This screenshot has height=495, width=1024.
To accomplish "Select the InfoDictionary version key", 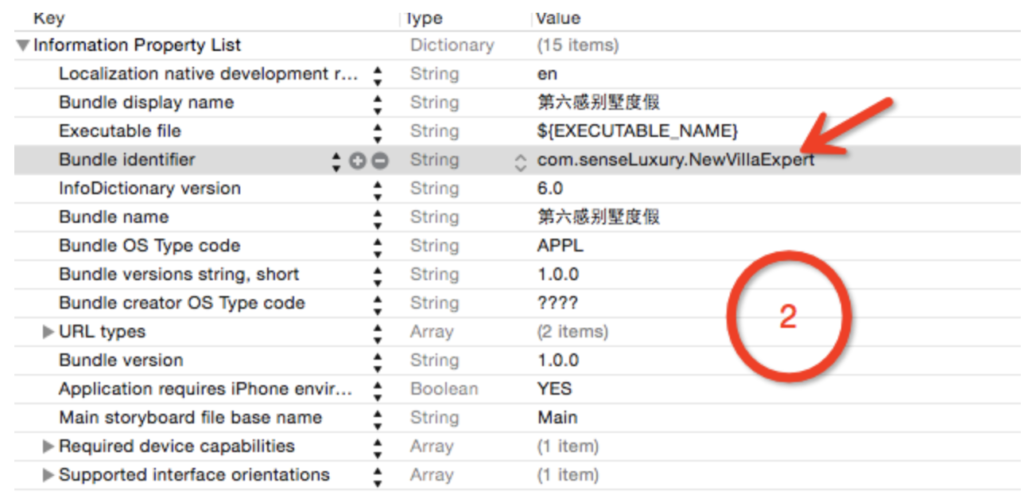I will 150,189.
